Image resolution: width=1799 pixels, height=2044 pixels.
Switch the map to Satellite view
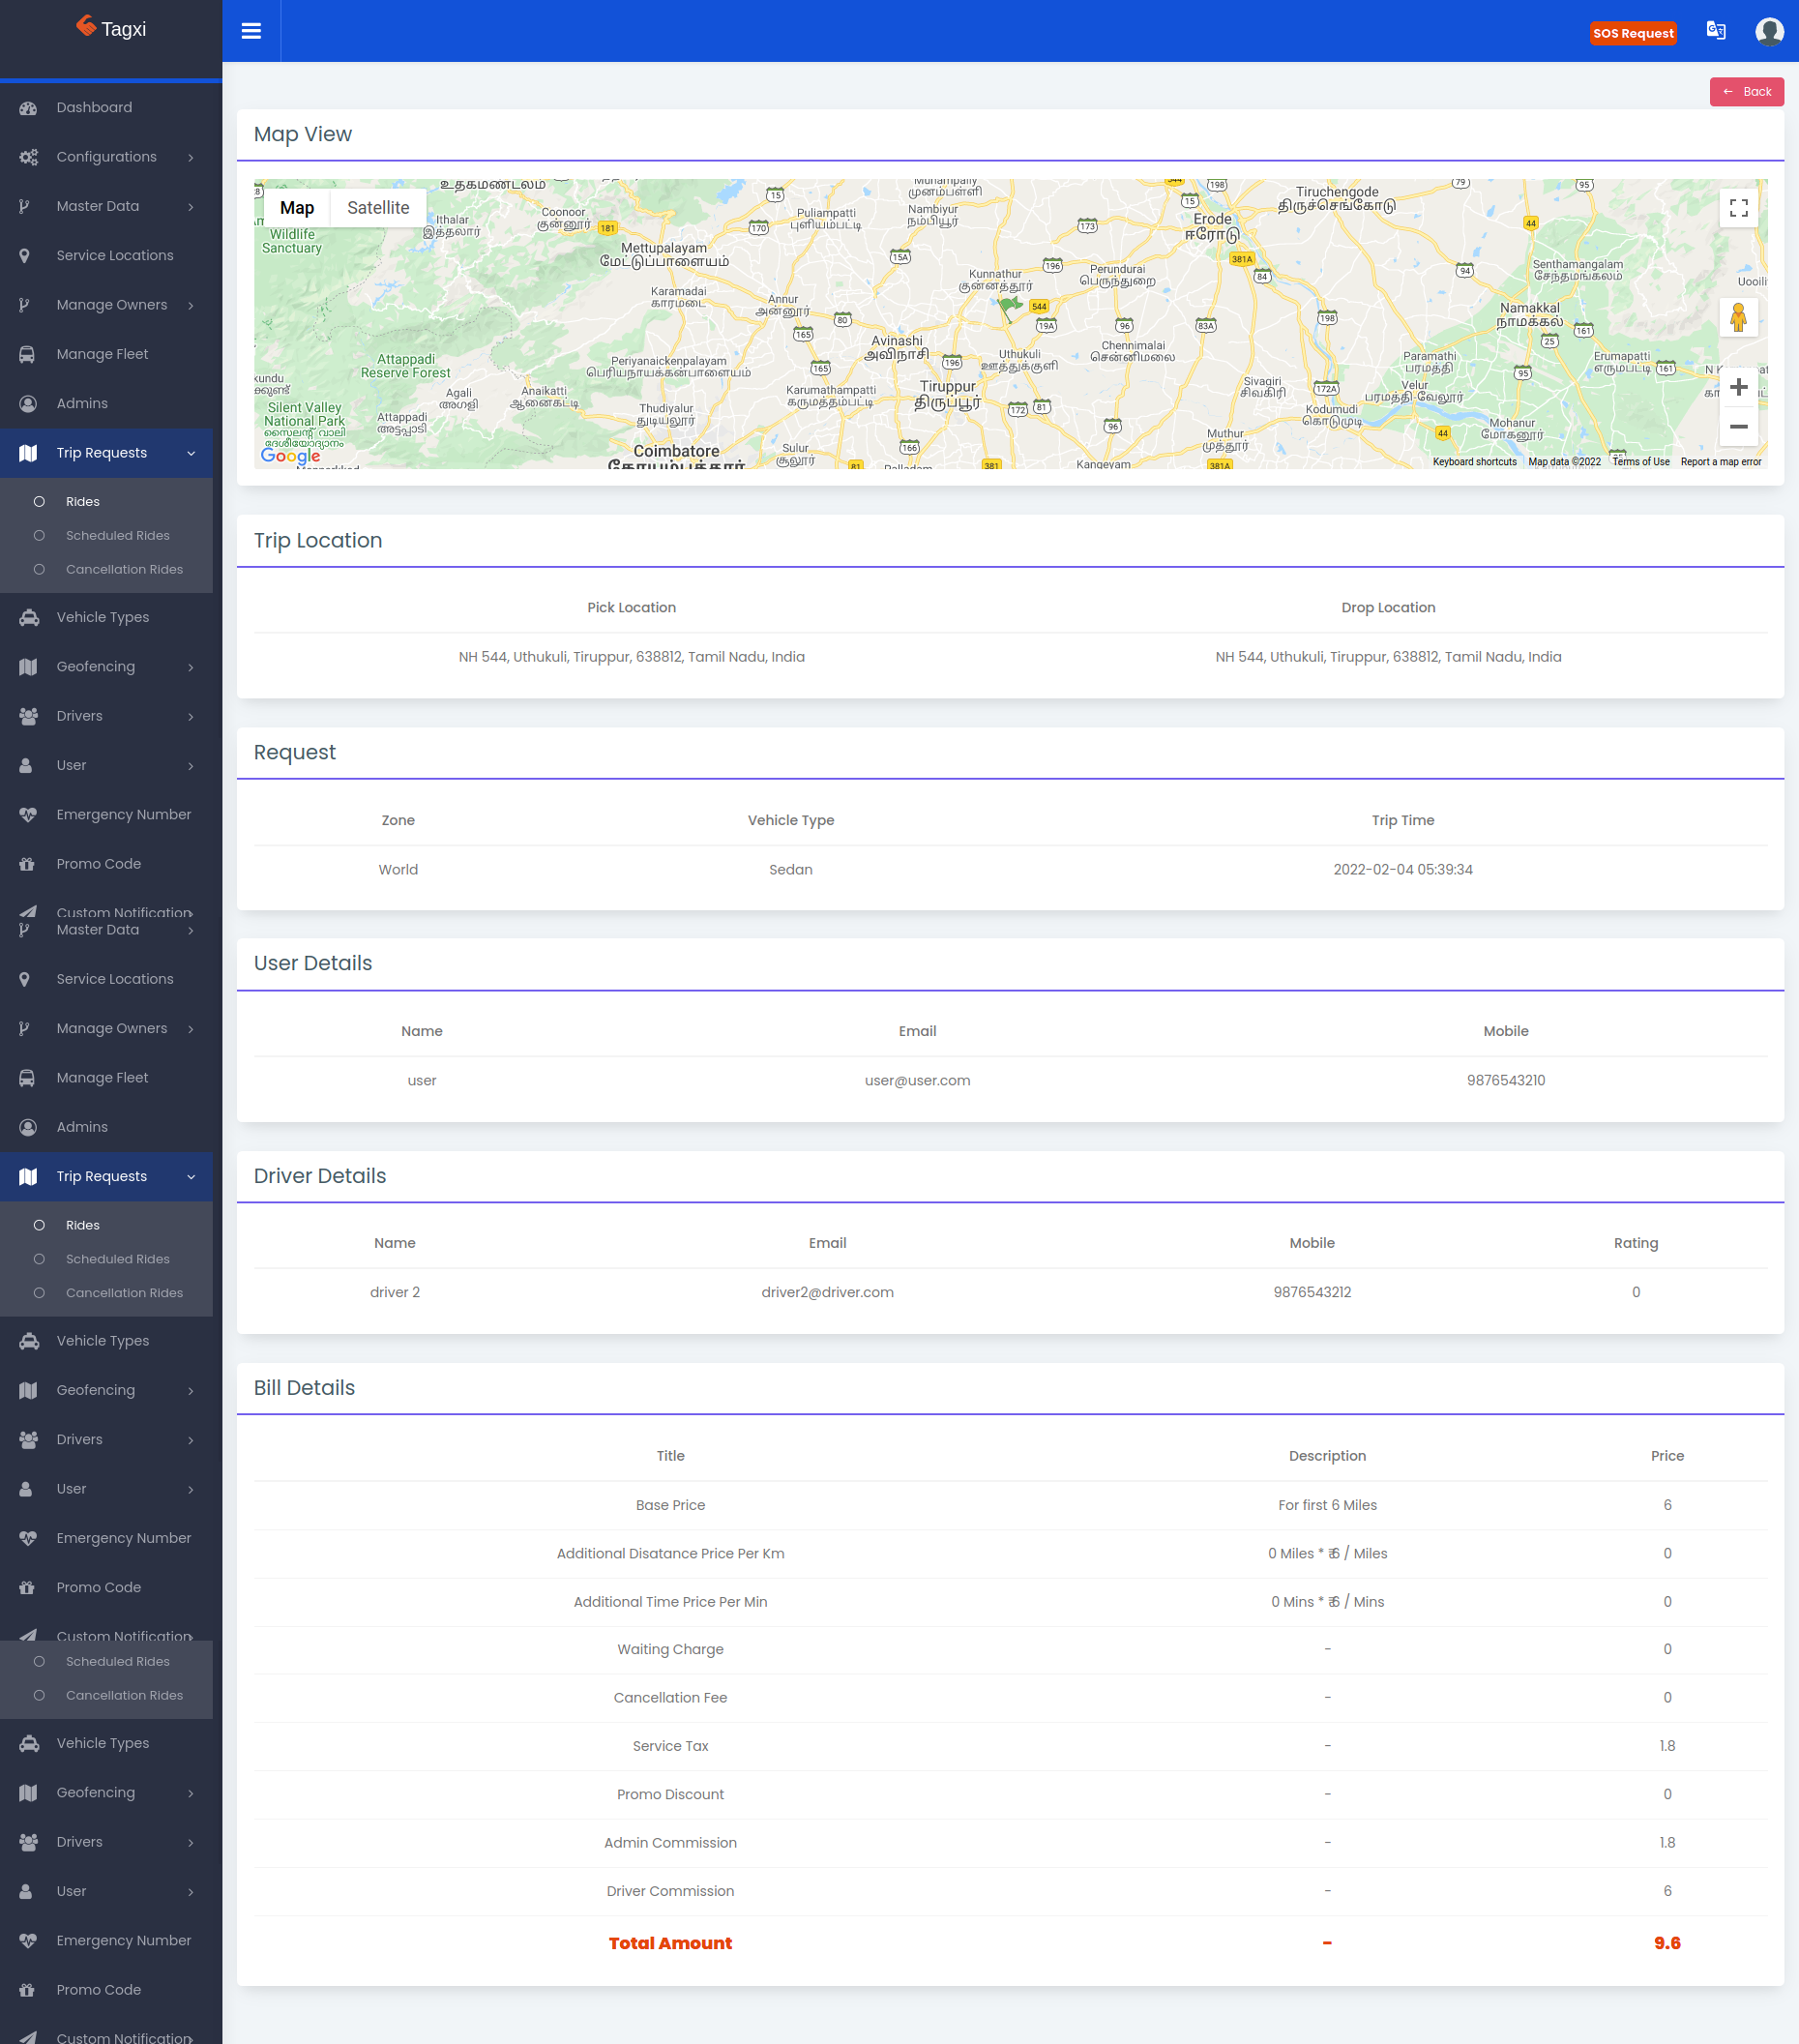[x=378, y=208]
